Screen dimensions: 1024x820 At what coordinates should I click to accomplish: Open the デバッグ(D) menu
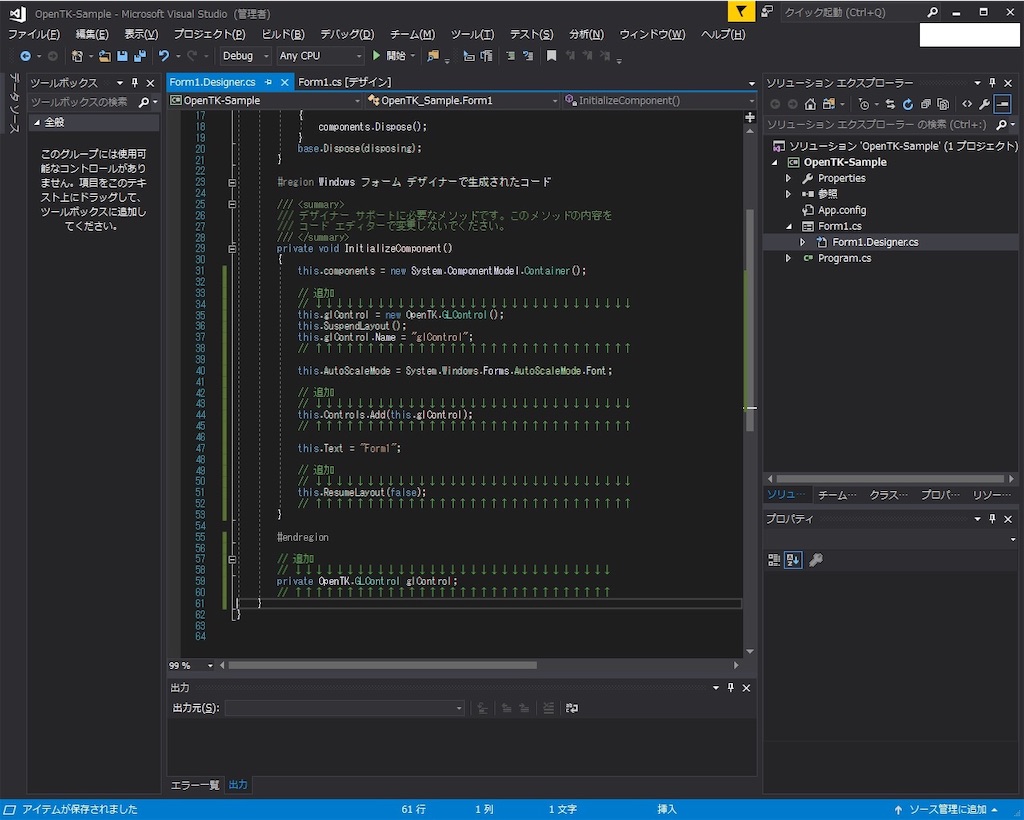[347, 35]
